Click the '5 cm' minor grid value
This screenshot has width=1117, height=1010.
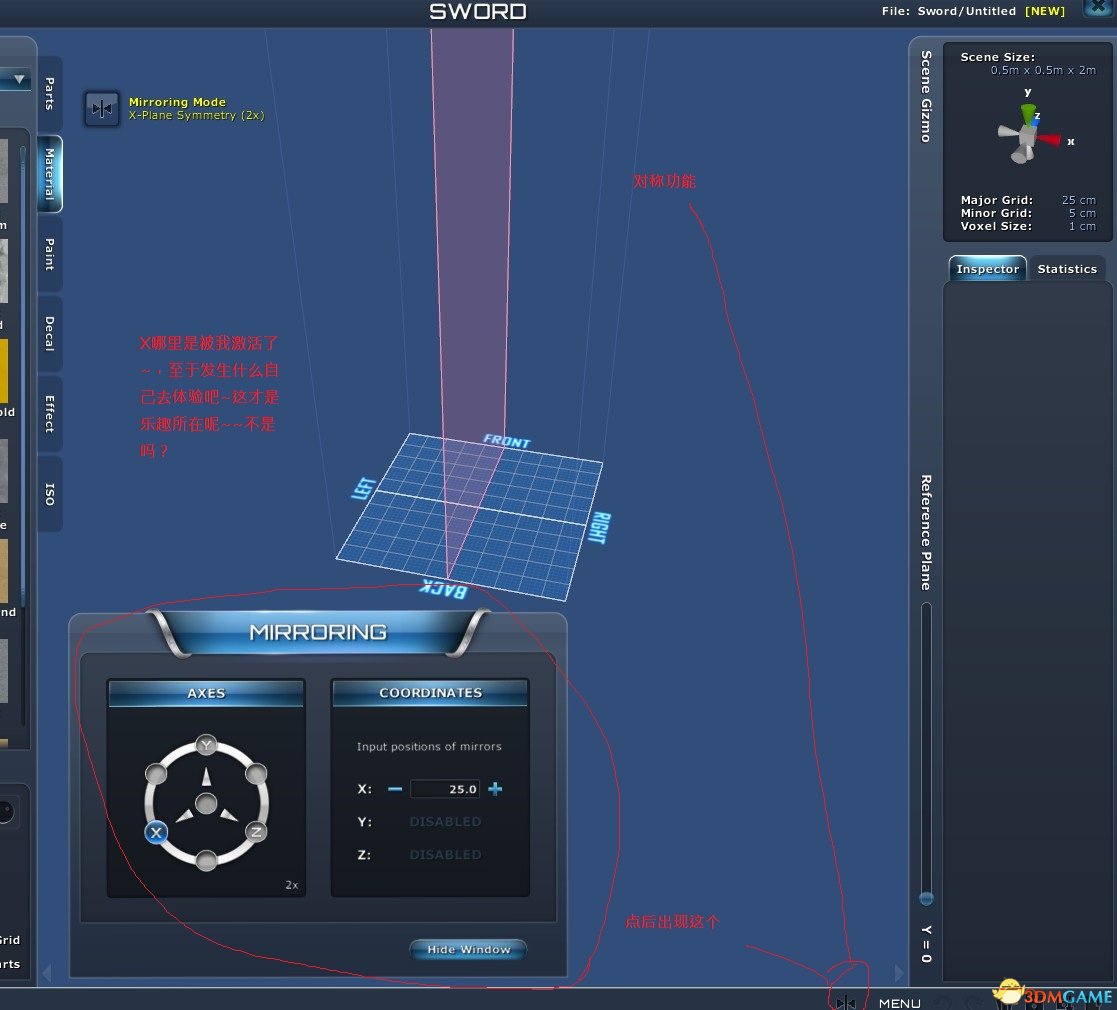(1081, 213)
